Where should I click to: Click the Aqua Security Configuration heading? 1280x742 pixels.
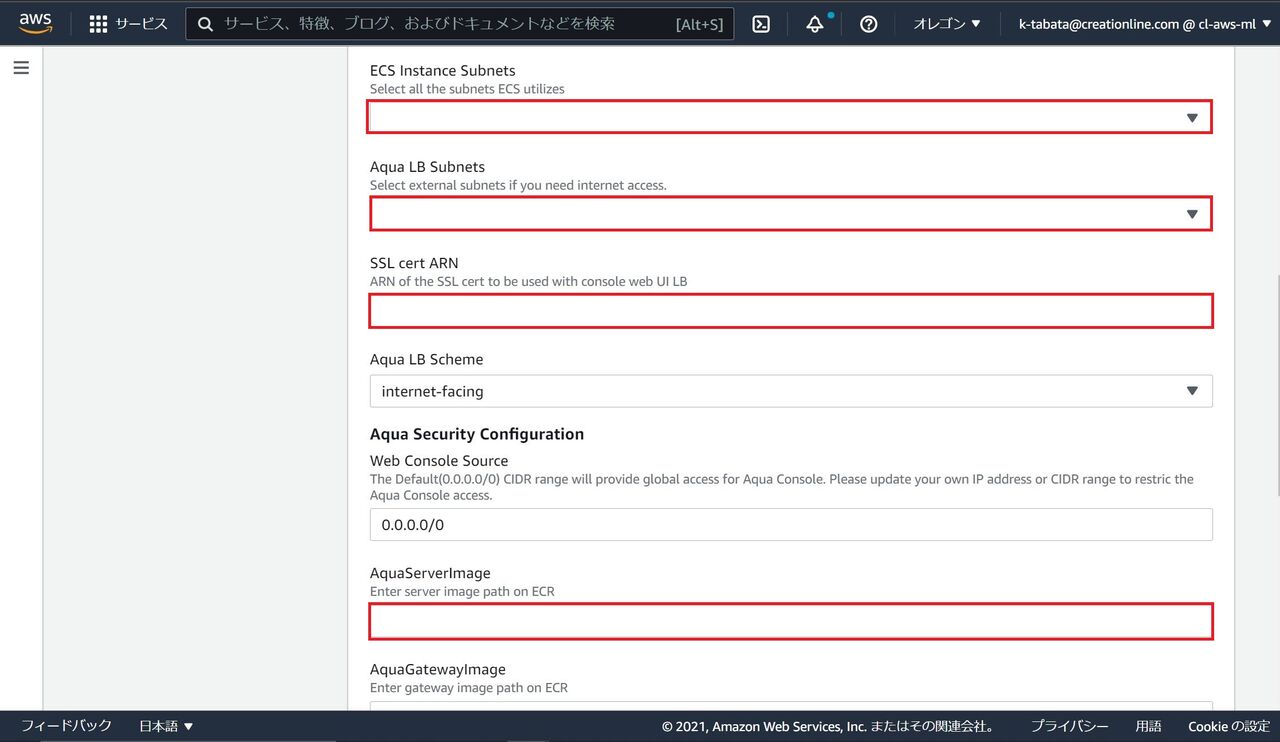(477, 434)
